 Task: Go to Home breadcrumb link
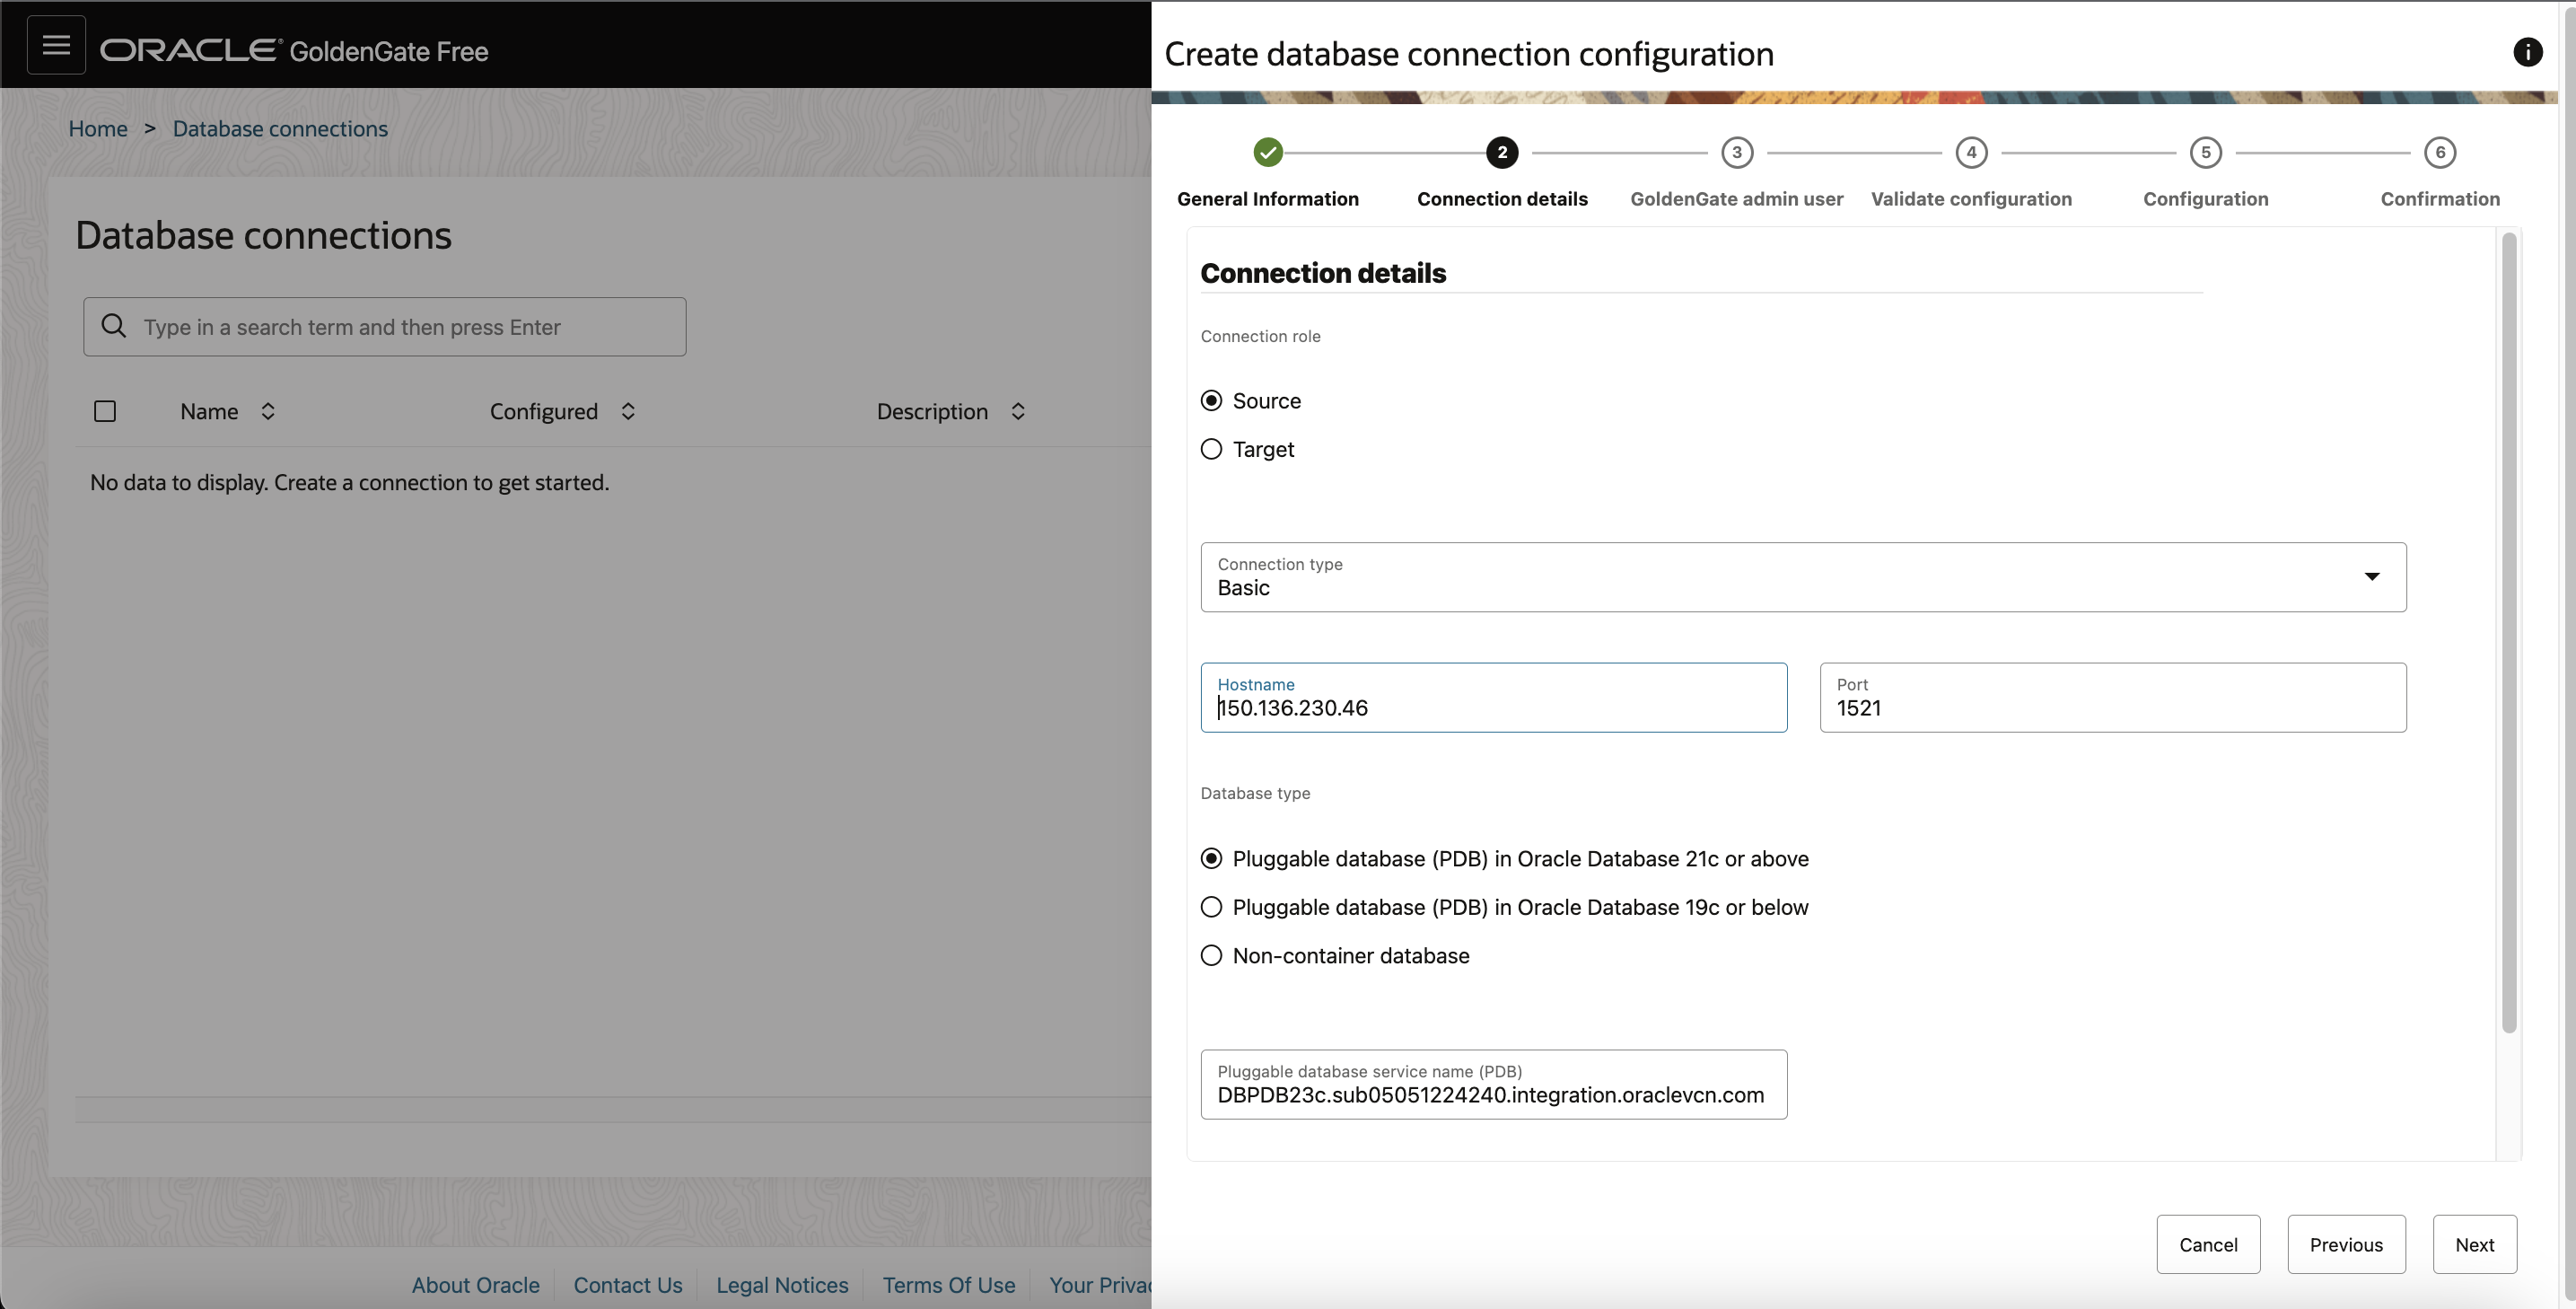pyautogui.click(x=98, y=129)
